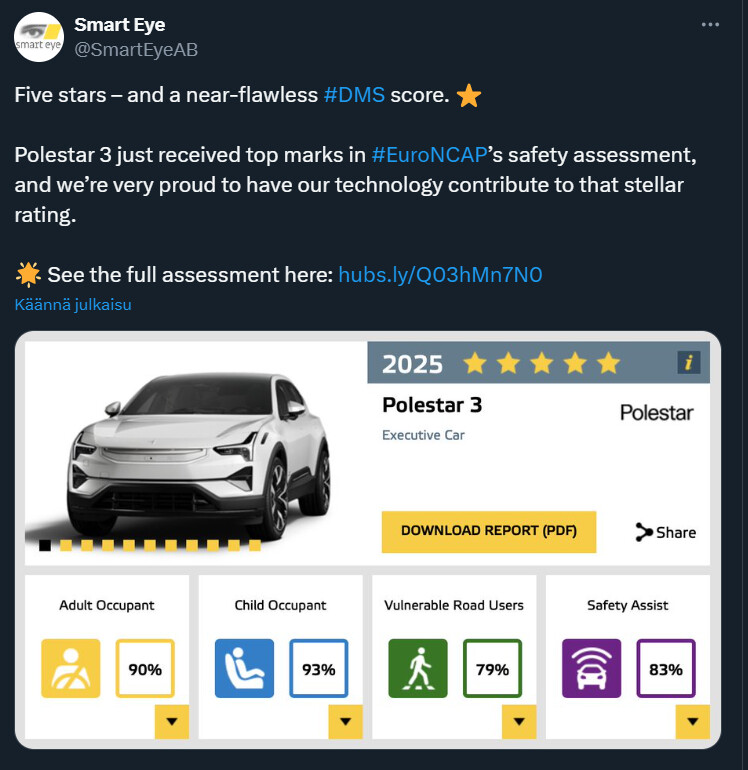
Task: Click the info icon beside the star rating
Action: pos(689,363)
